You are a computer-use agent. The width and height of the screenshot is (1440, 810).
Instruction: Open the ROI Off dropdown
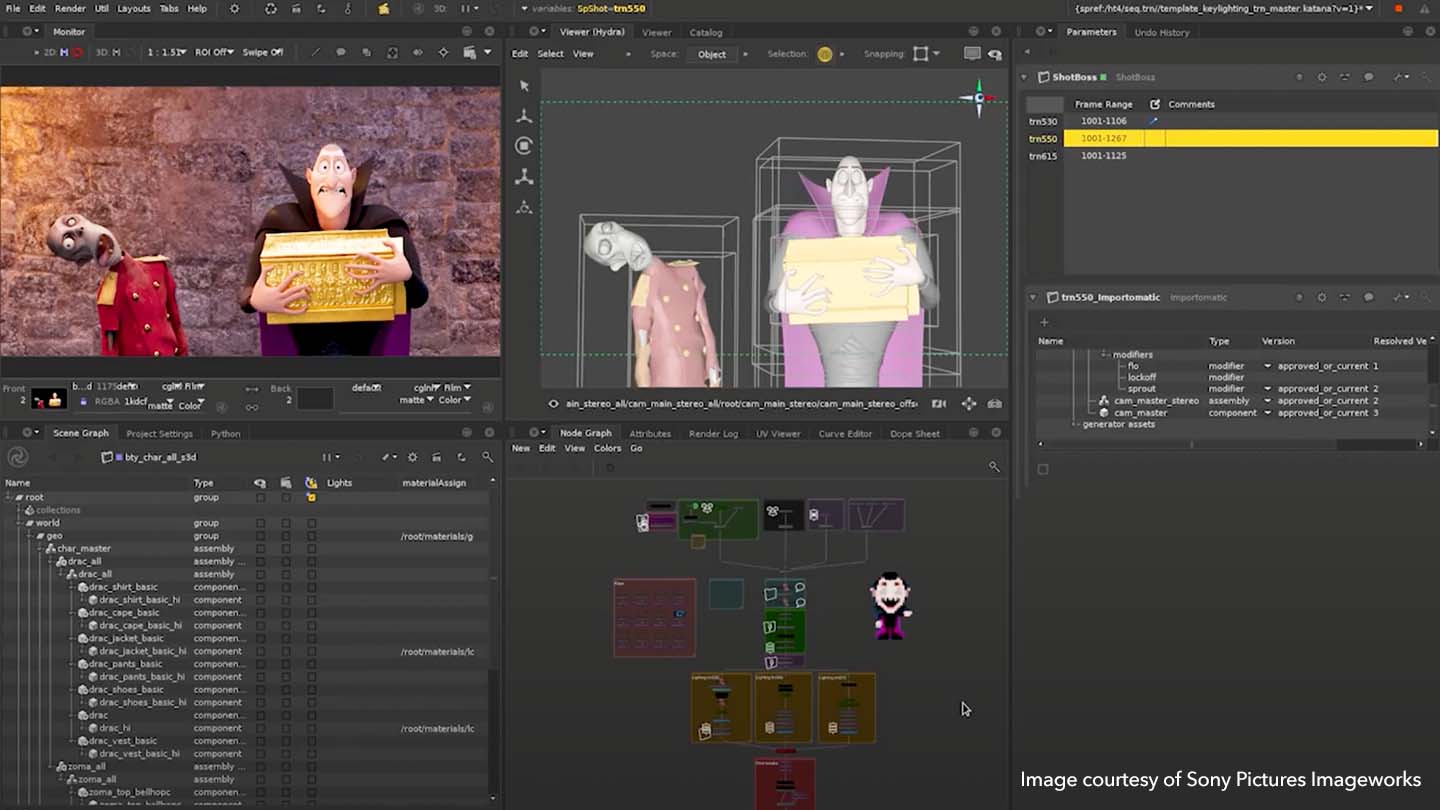click(x=214, y=52)
